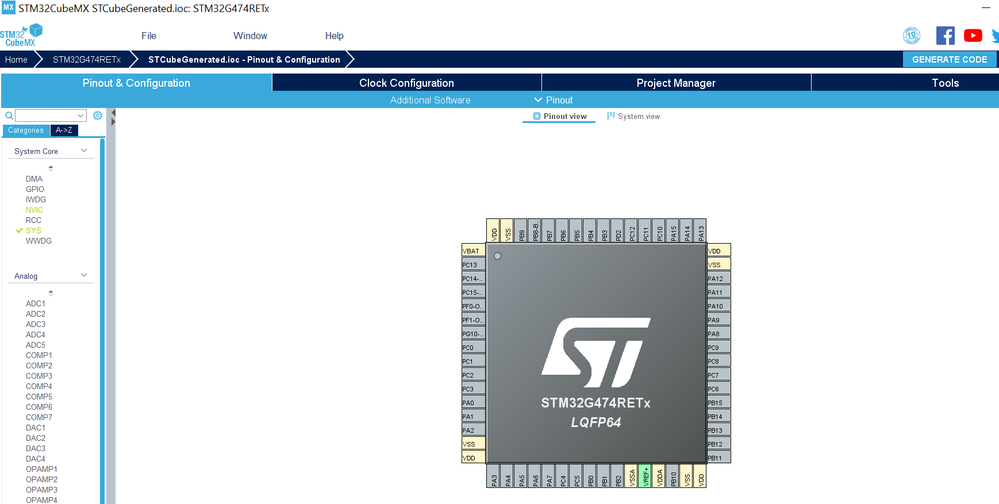Viewport: 999px width, 504px height.
Task: Open the peripheral search combo box
Action: [x=51, y=115]
